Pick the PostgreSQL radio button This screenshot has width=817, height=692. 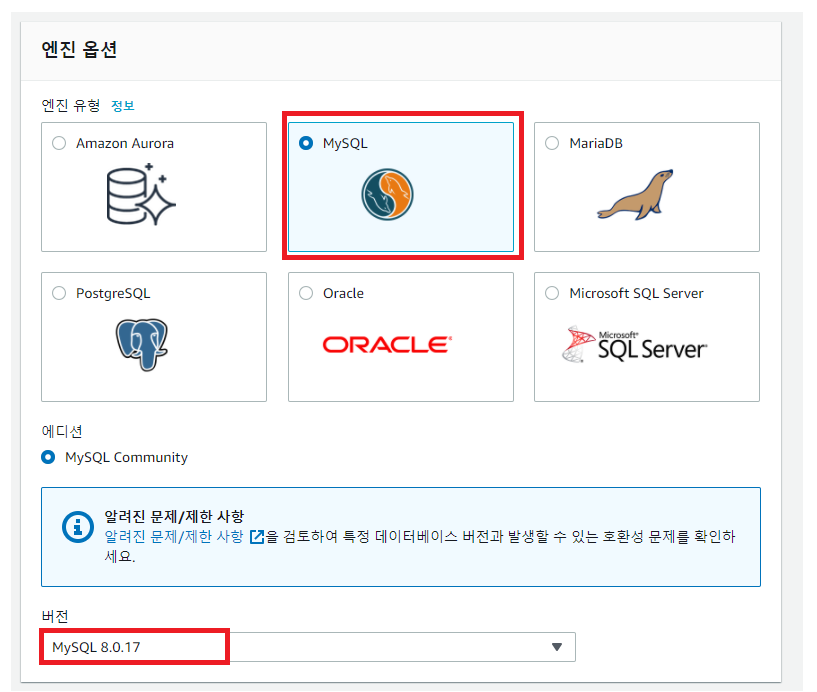59,293
